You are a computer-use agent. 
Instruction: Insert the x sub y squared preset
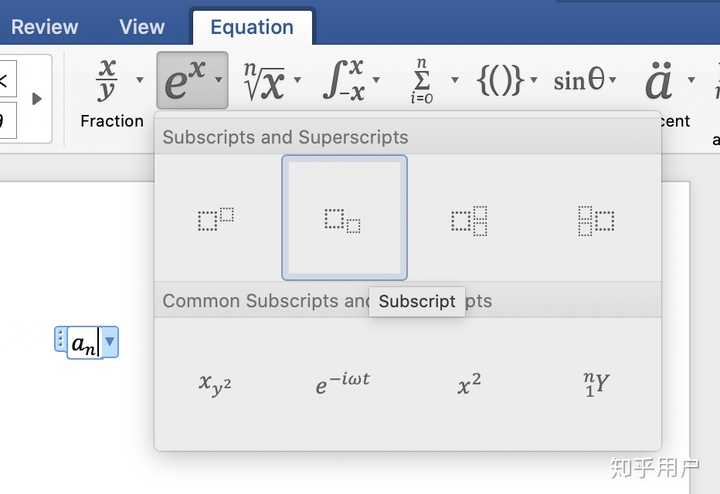tap(215, 384)
